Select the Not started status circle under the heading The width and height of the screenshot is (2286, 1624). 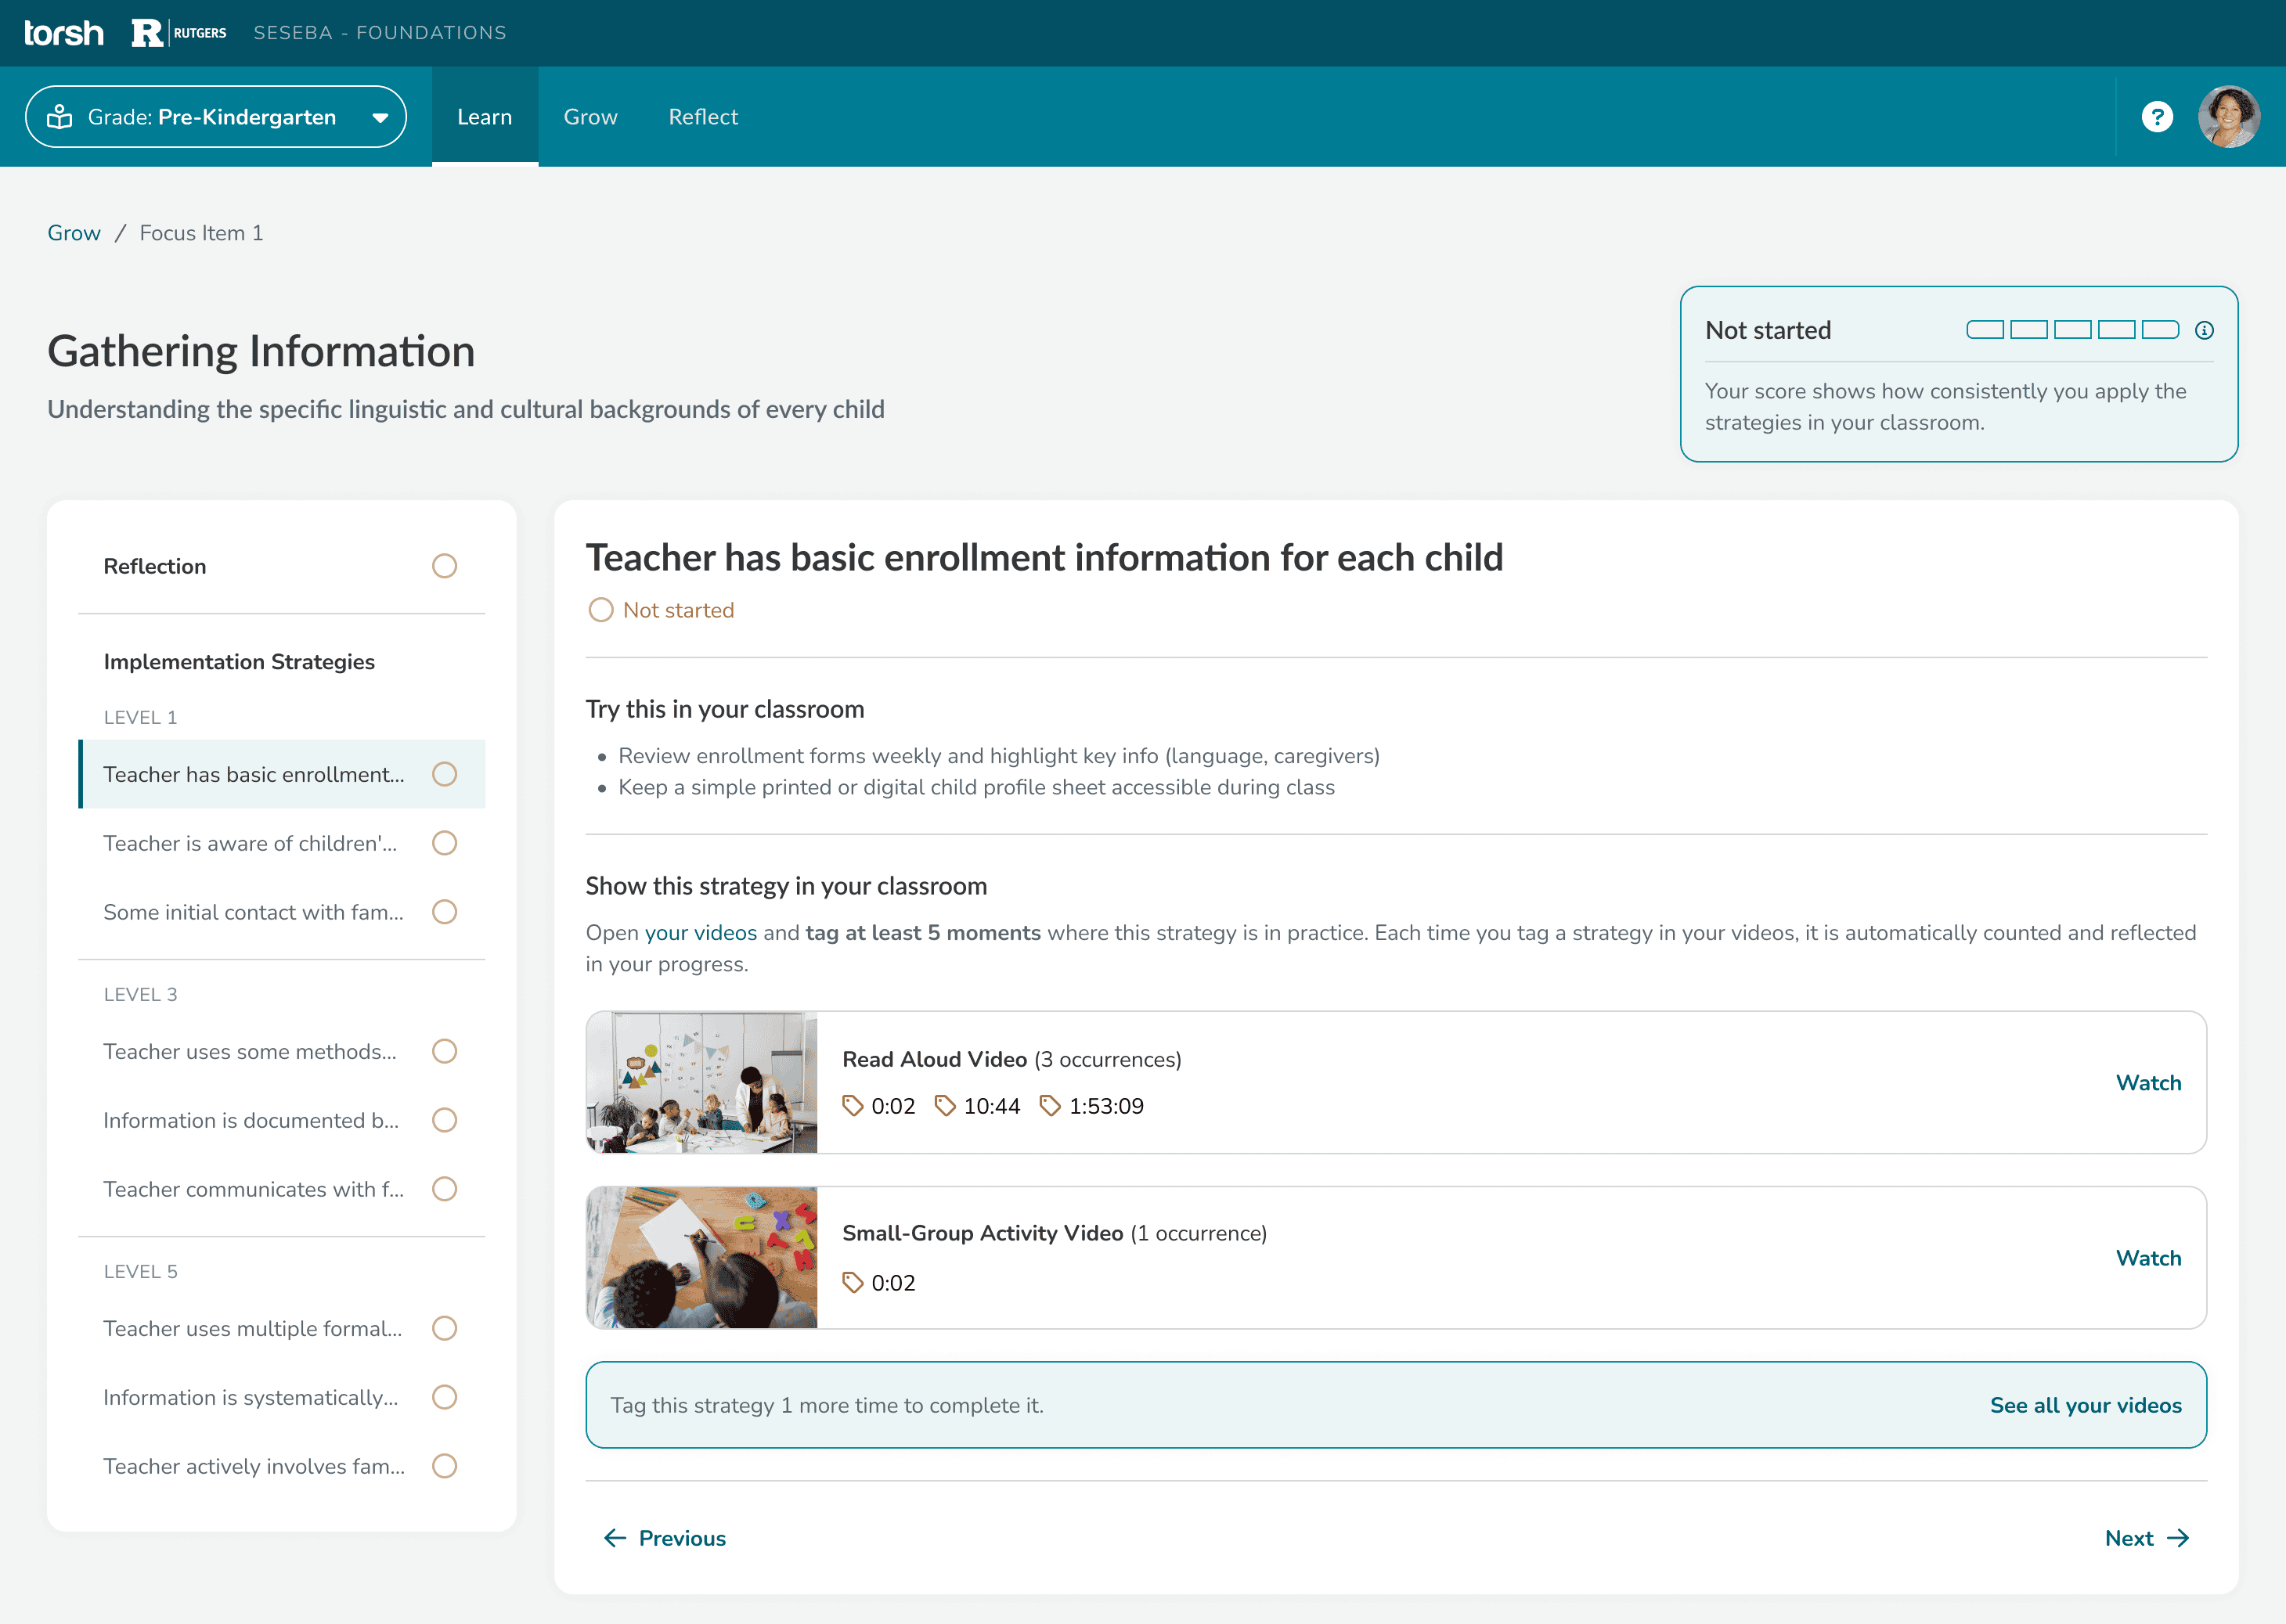coord(601,609)
